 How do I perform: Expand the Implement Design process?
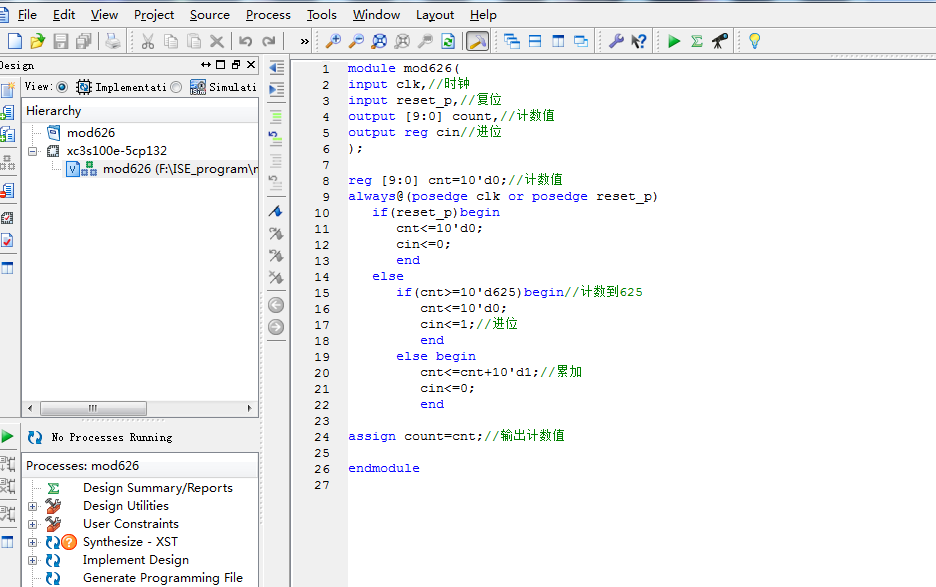[33, 560]
